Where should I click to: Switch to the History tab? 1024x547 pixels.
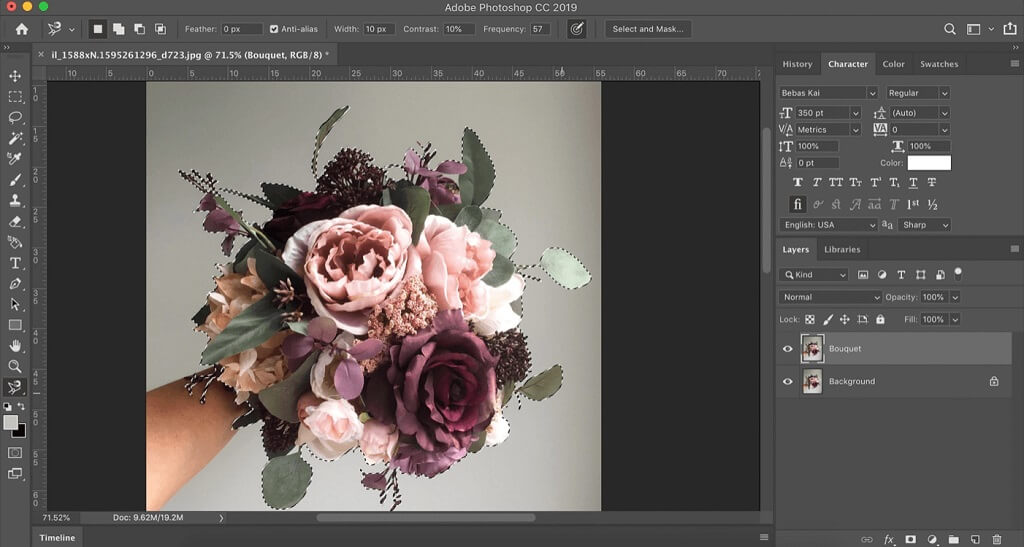tap(797, 64)
